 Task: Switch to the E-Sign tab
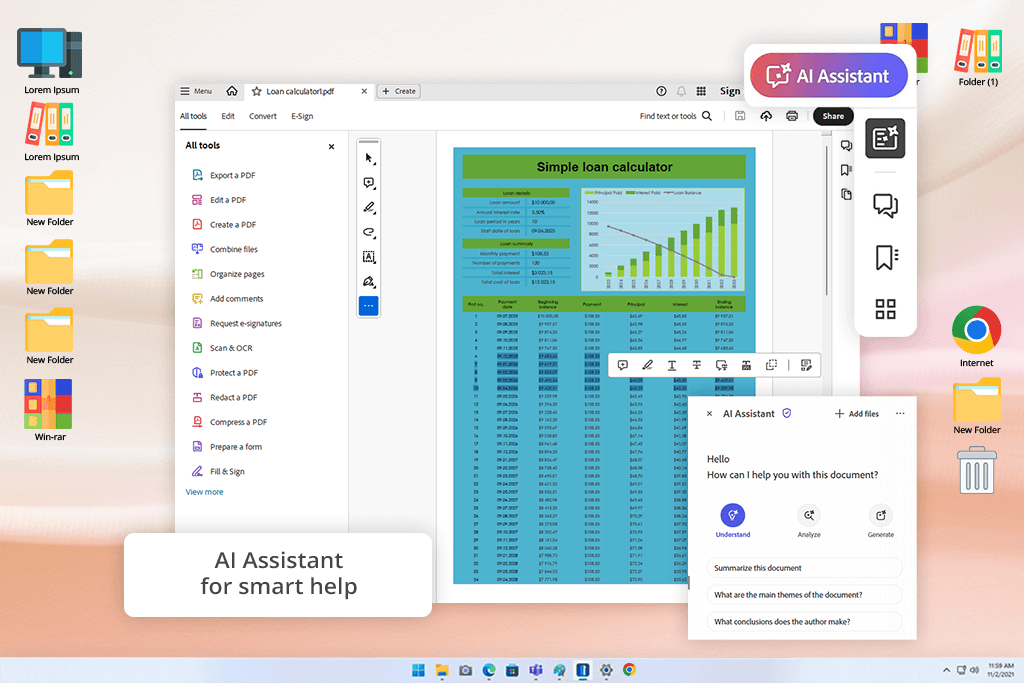pyautogui.click(x=302, y=116)
